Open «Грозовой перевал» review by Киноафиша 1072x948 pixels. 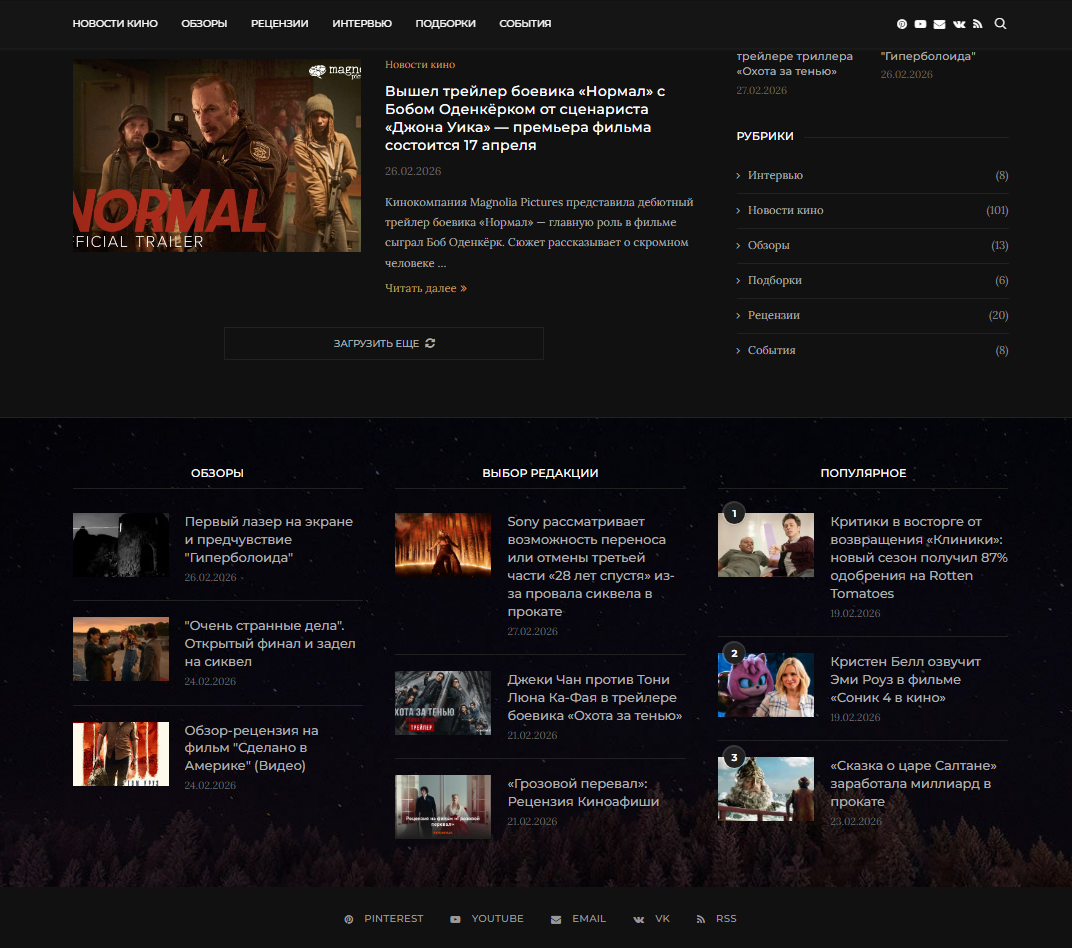click(583, 792)
